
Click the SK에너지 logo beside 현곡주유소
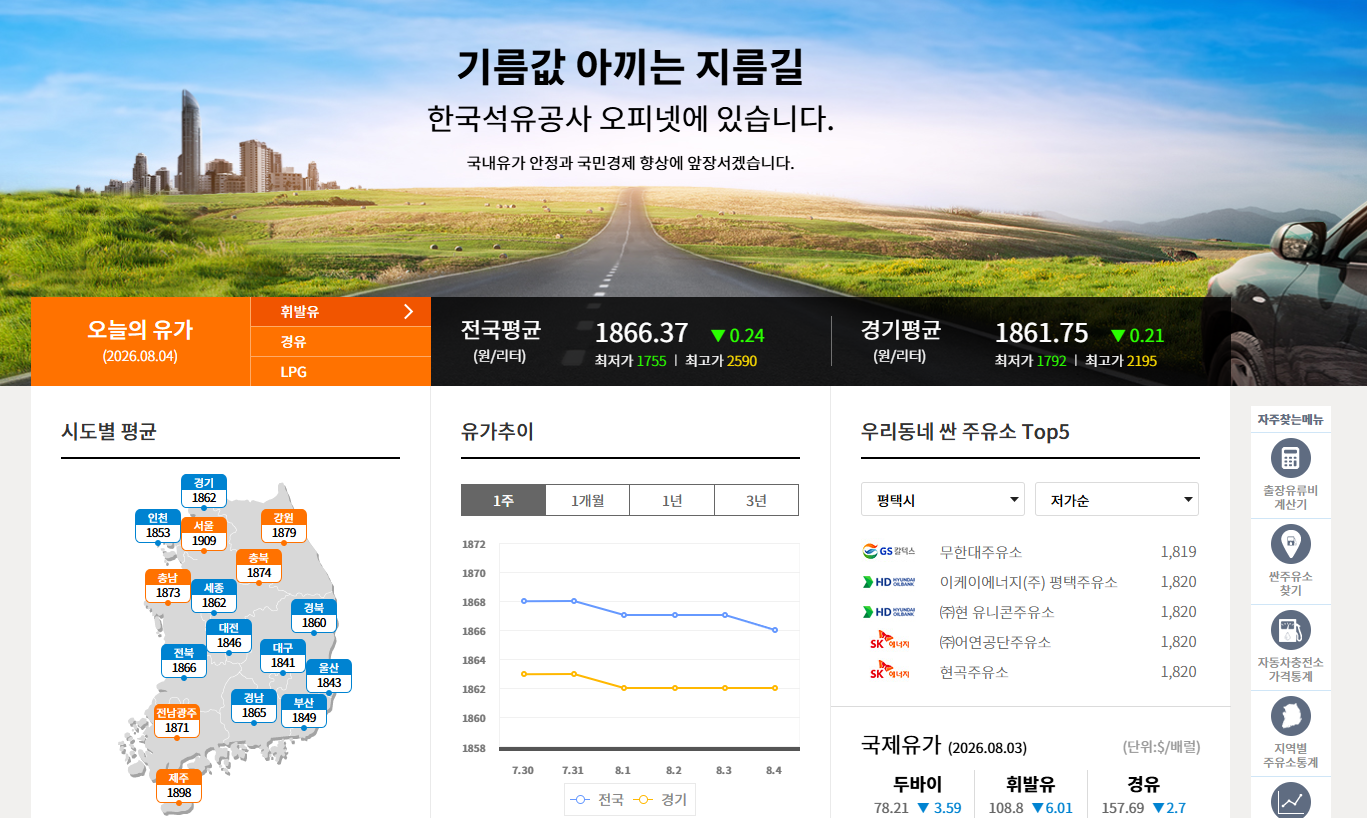coord(888,671)
